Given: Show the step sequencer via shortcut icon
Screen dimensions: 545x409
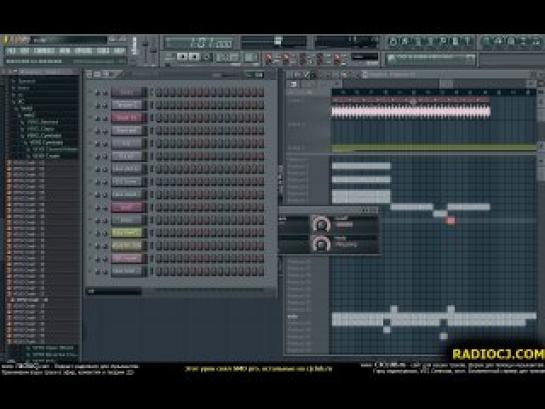Looking at the screenshot, I should (x=405, y=42).
